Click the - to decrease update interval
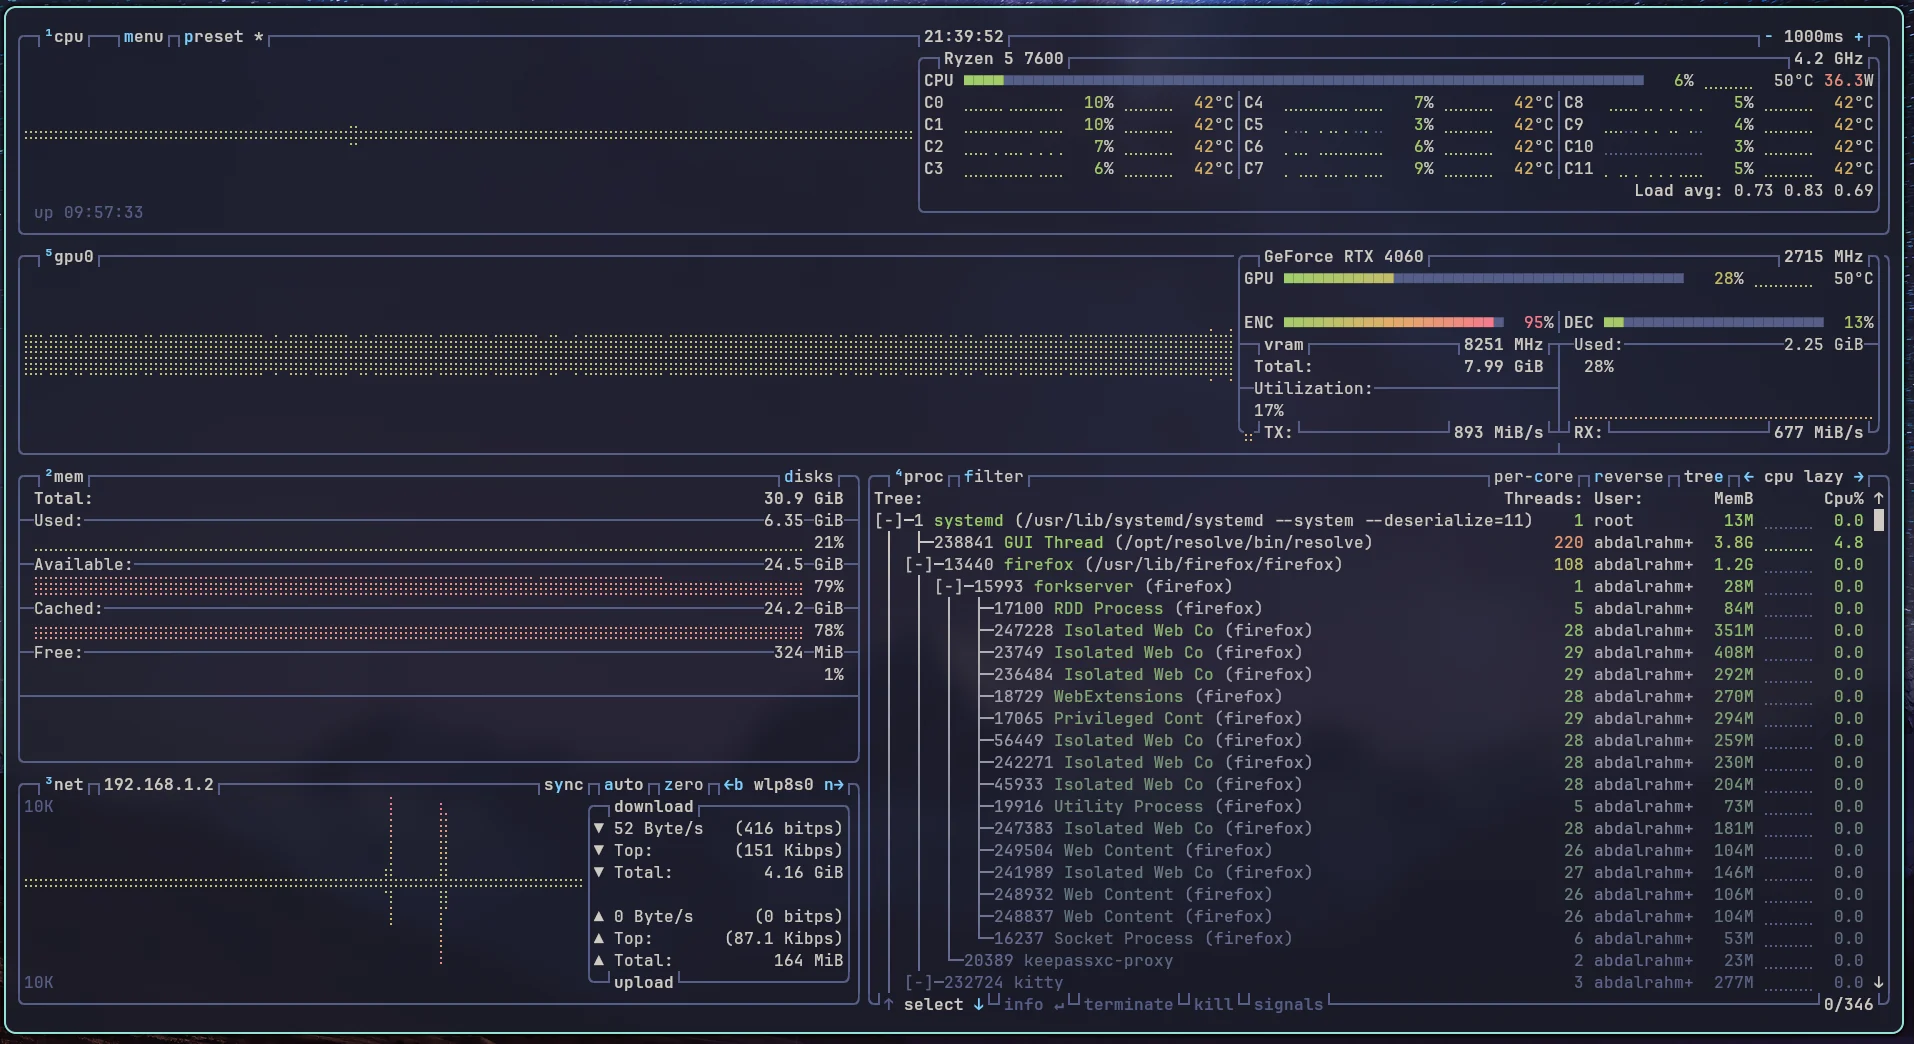Image resolution: width=1915 pixels, height=1044 pixels. pos(1768,36)
